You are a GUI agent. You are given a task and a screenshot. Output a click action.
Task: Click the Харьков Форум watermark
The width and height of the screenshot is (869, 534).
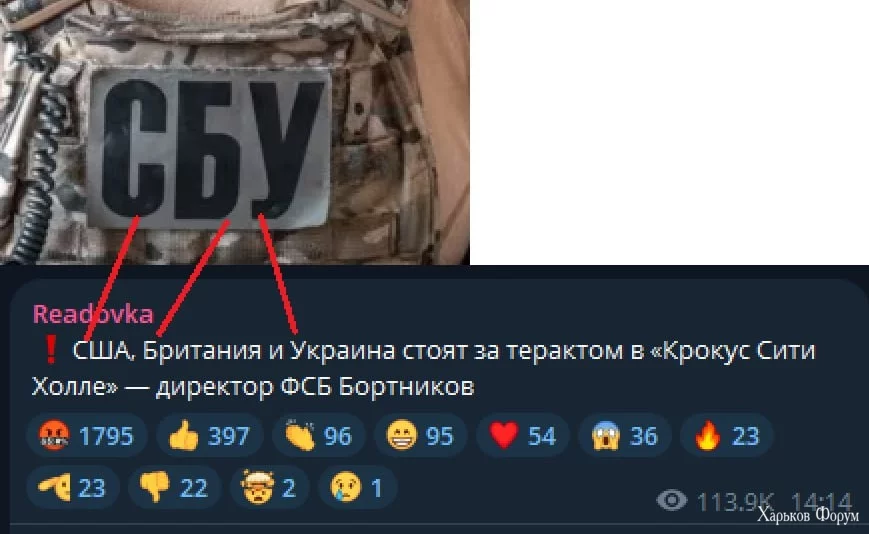(x=807, y=515)
